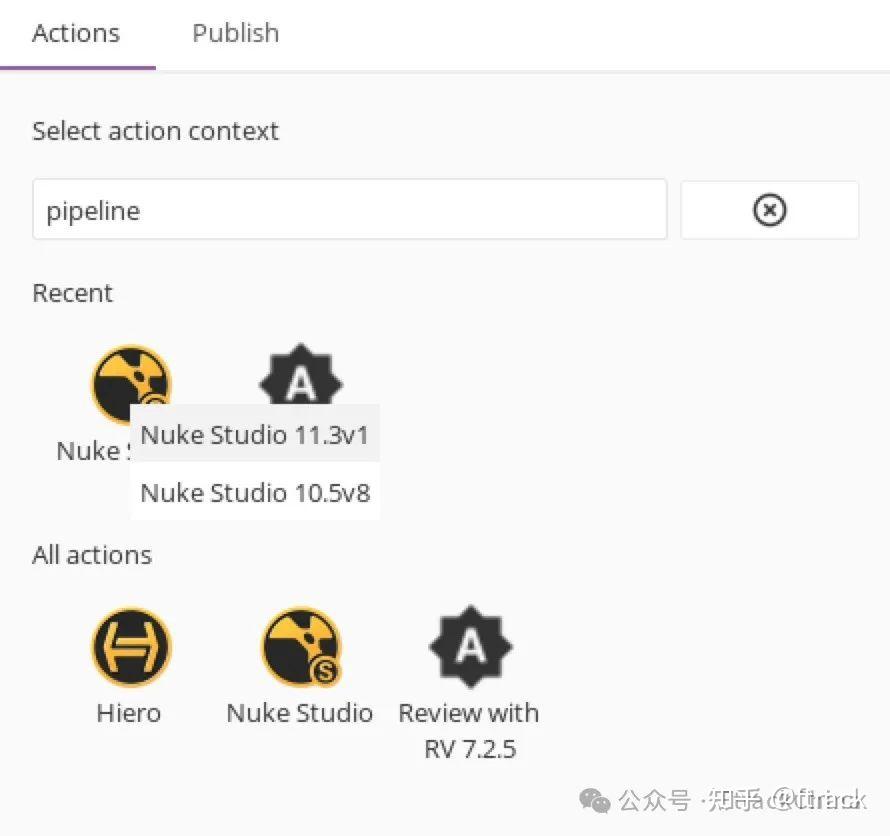
Task: Click the Nuke Studio label under All actions
Action: pos(299,713)
